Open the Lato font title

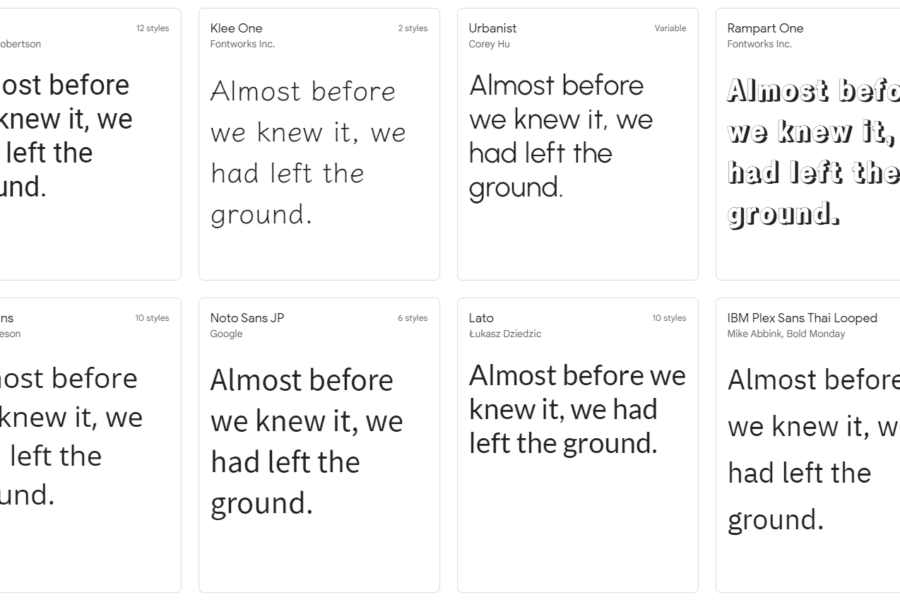(481, 318)
